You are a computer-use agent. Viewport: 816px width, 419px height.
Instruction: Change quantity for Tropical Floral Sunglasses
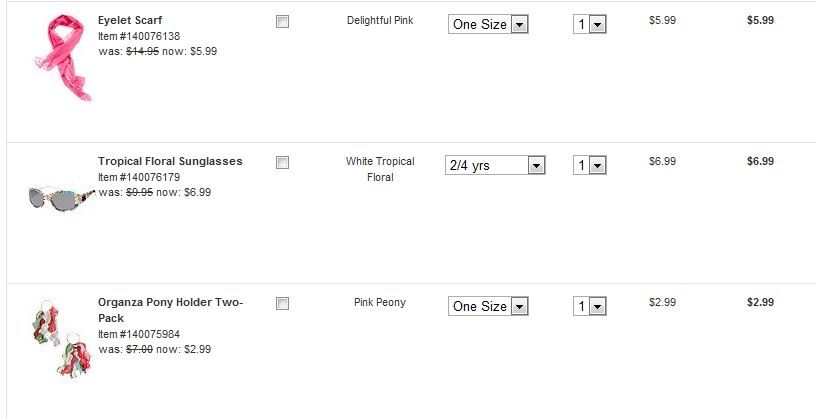click(590, 165)
